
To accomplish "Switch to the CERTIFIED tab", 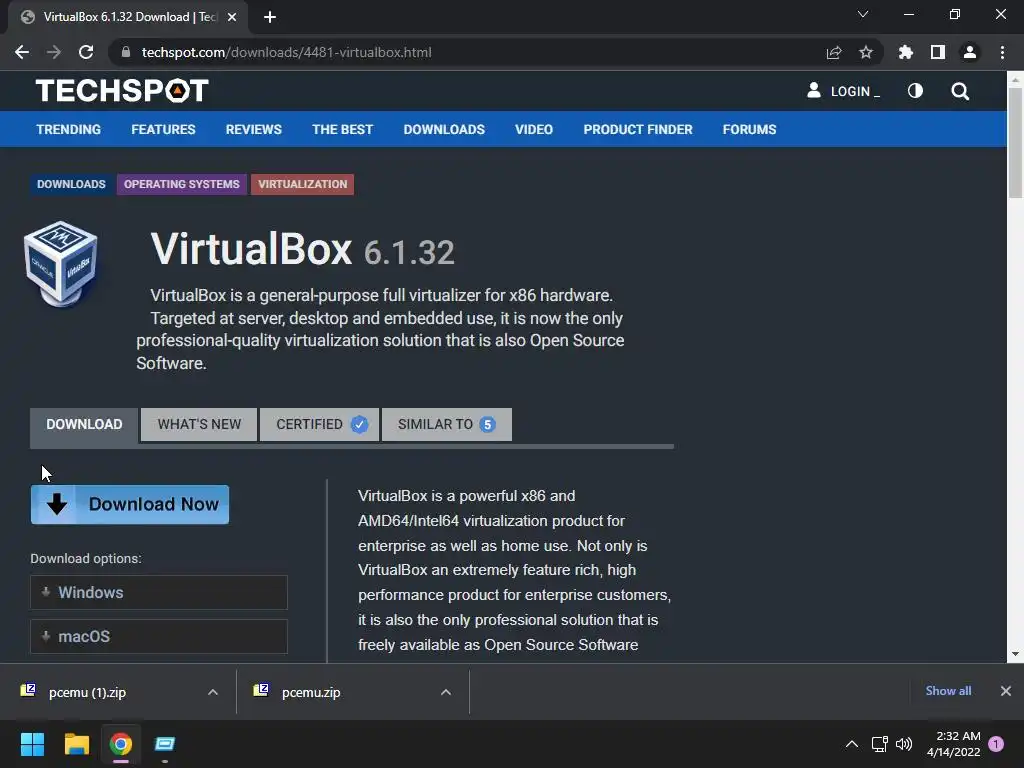I will pyautogui.click(x=319, y=424).
